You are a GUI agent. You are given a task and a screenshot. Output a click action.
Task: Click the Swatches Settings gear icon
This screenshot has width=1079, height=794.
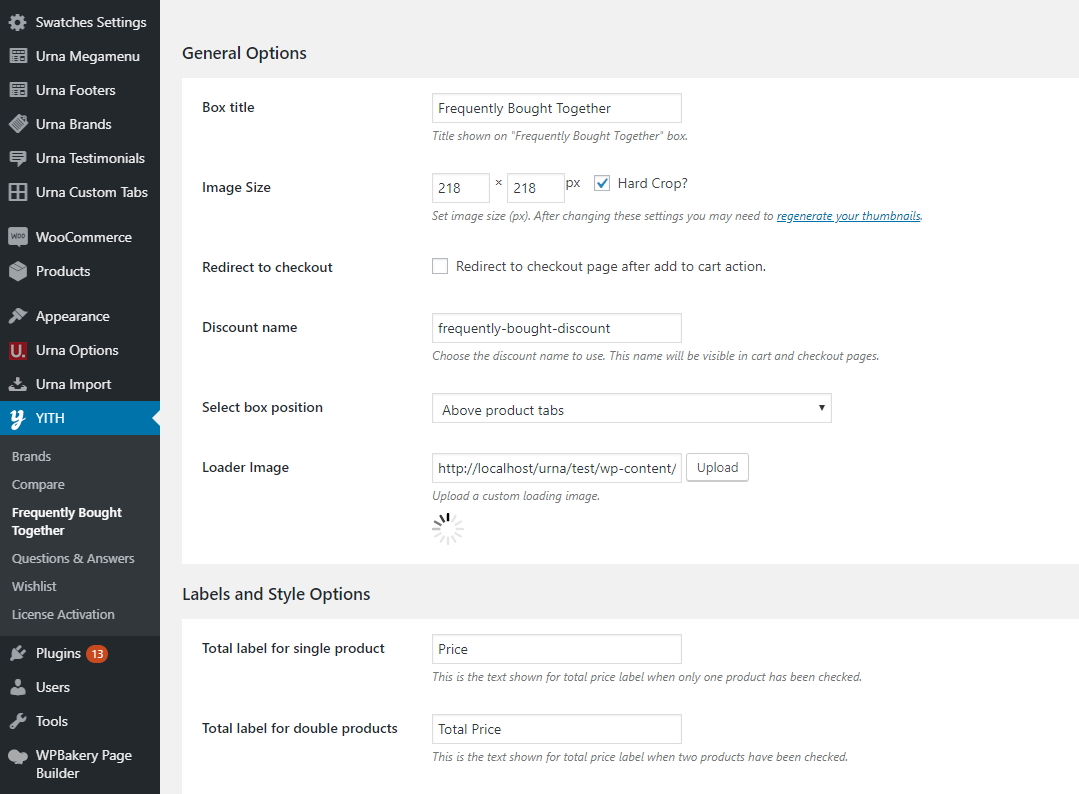point(18,22)
